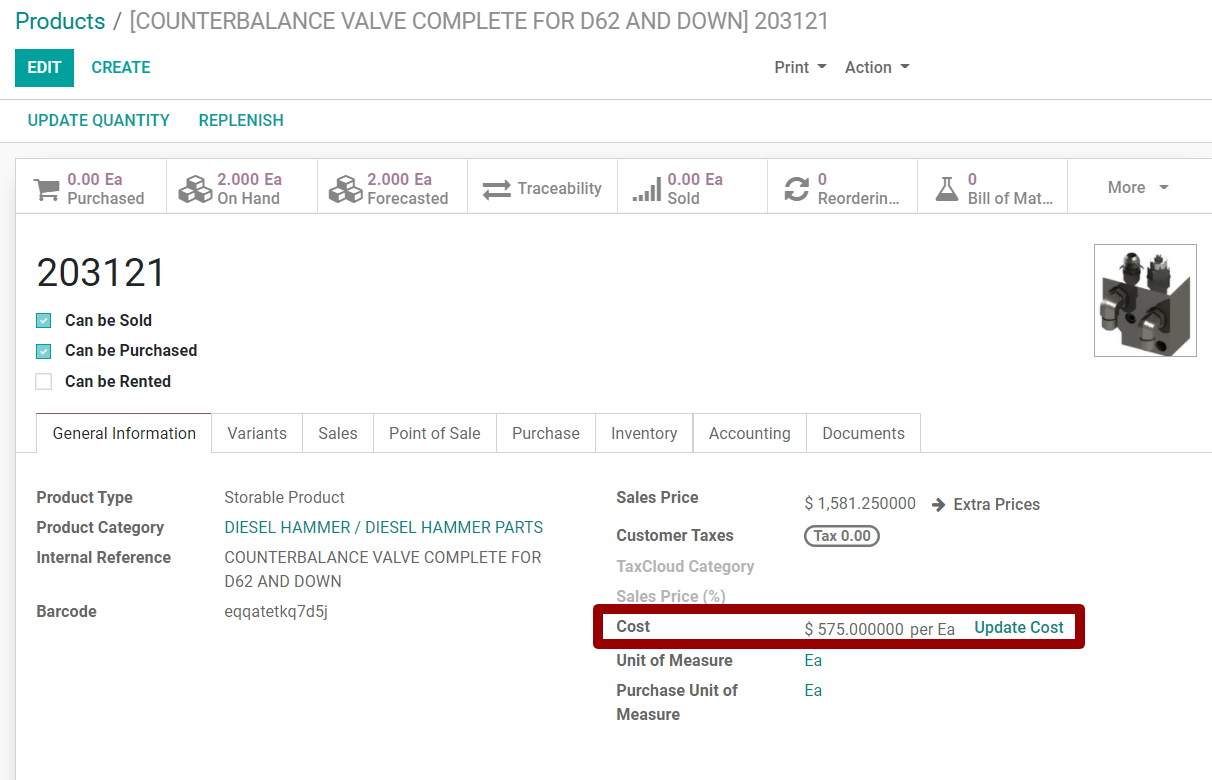Open the Forecasted quantity view
This screenshot has width=1212, height=780.
[x=346, y=186]
